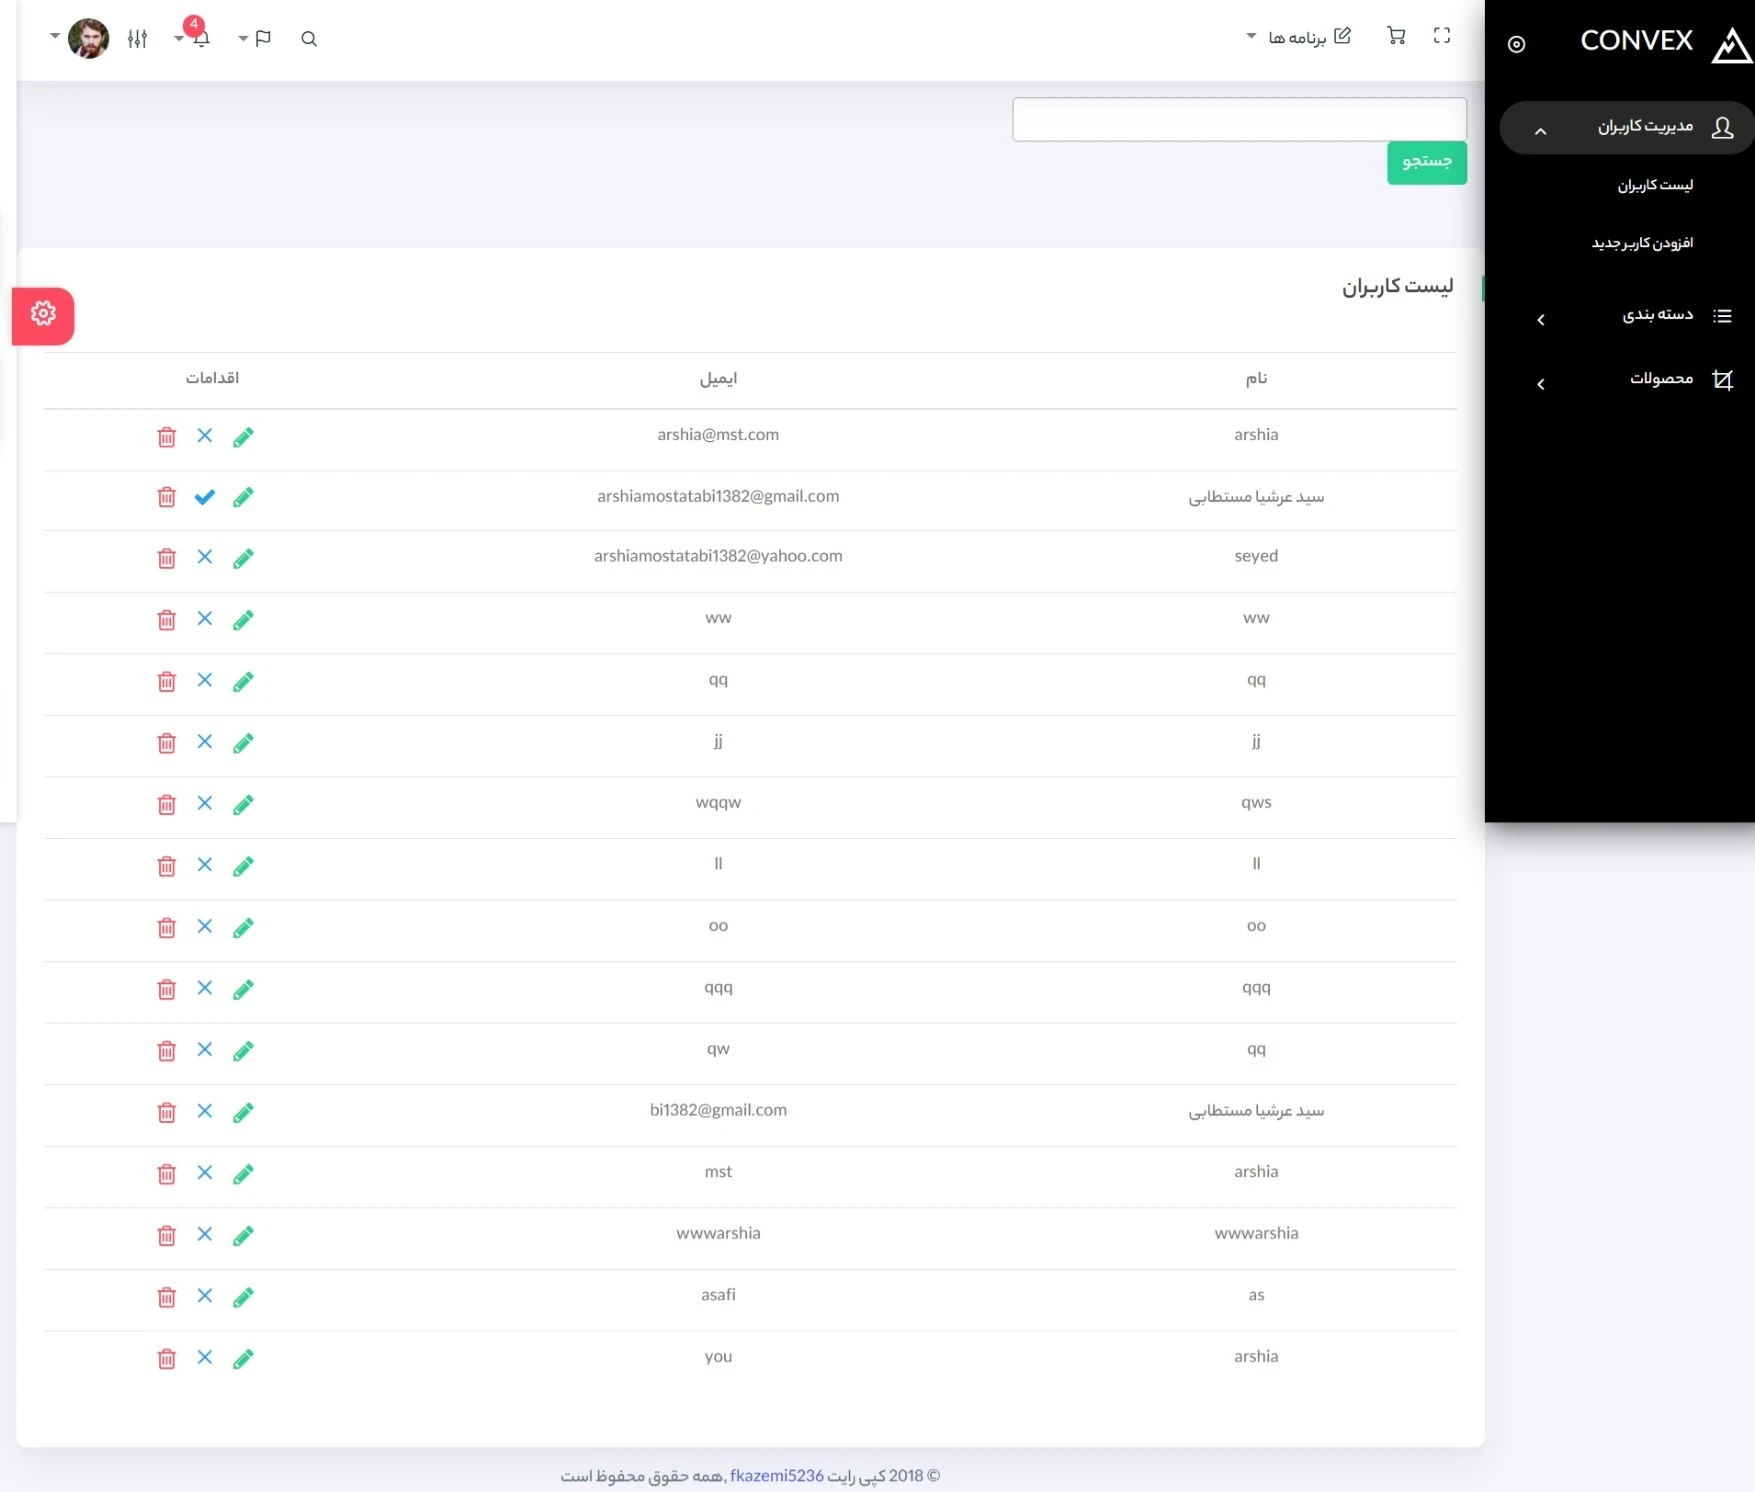This screenshot has height=1492, width=1755.
Task: Click the sliders settings icon near avatar
Action: pos(137,39)
